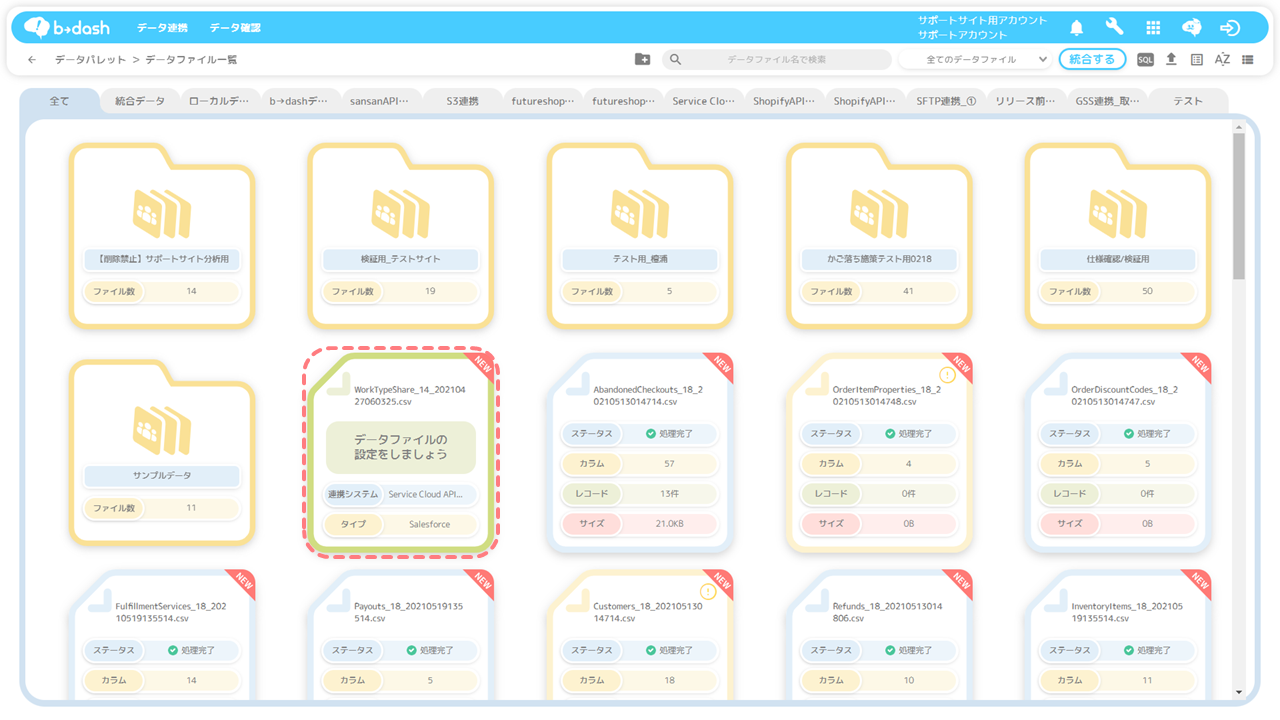Switch to the リリース前… tab
Screen dimensions: 1280x720
point(1026,101)
